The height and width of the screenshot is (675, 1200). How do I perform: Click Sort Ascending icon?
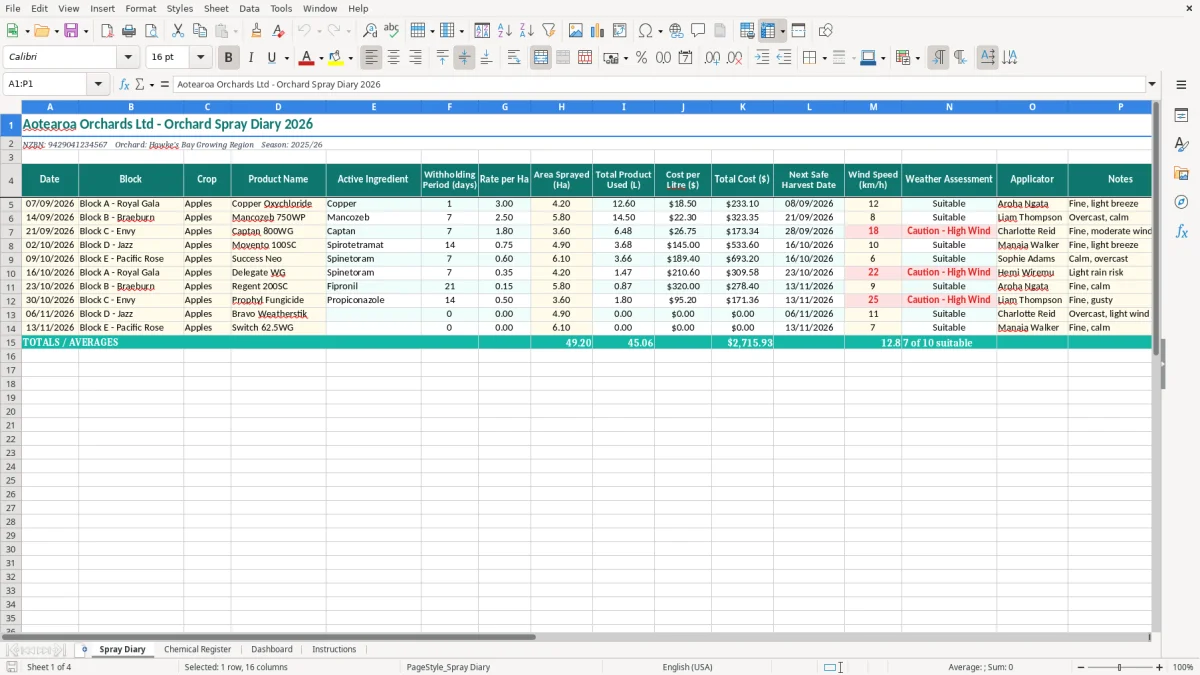[x=505, y=31]
